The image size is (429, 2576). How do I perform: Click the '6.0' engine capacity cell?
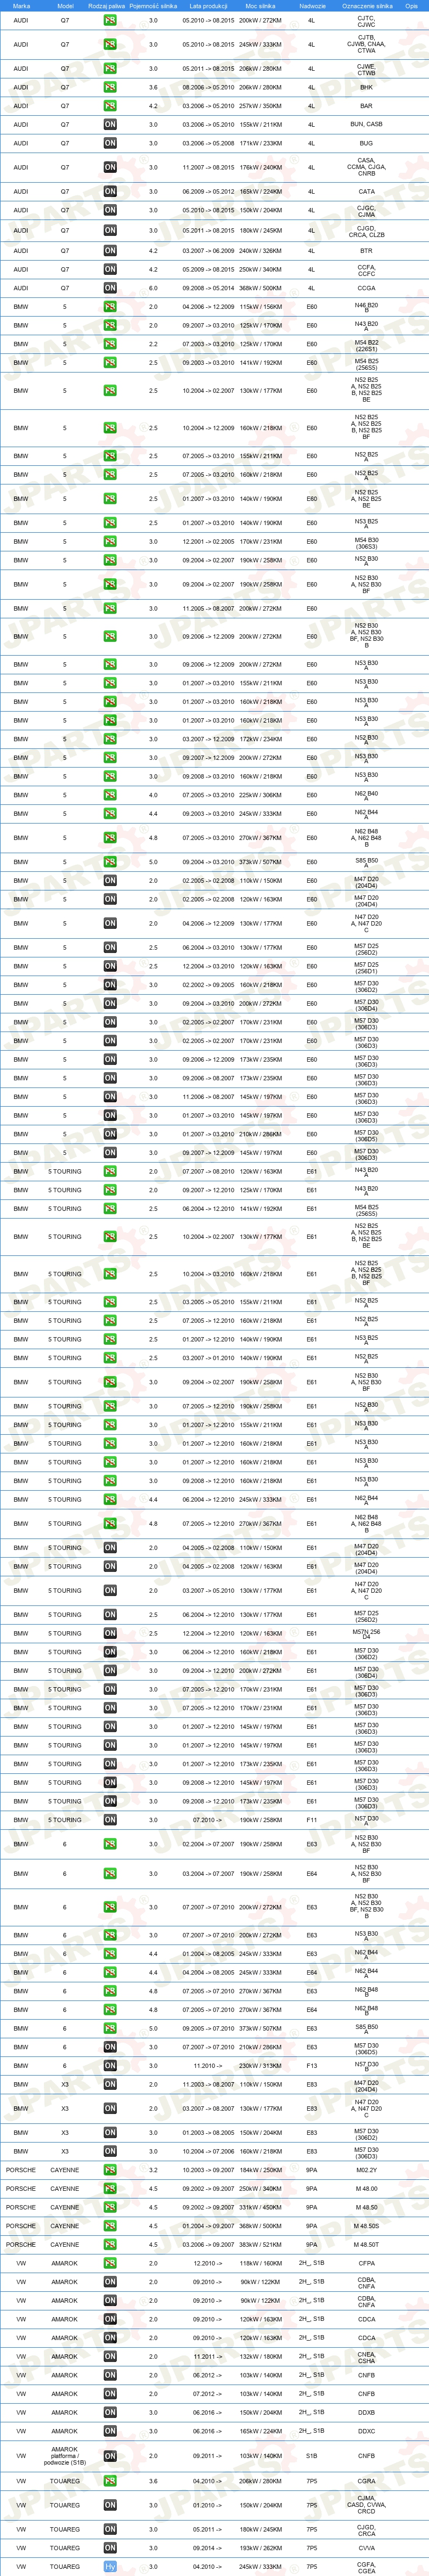tap(153, 288)
